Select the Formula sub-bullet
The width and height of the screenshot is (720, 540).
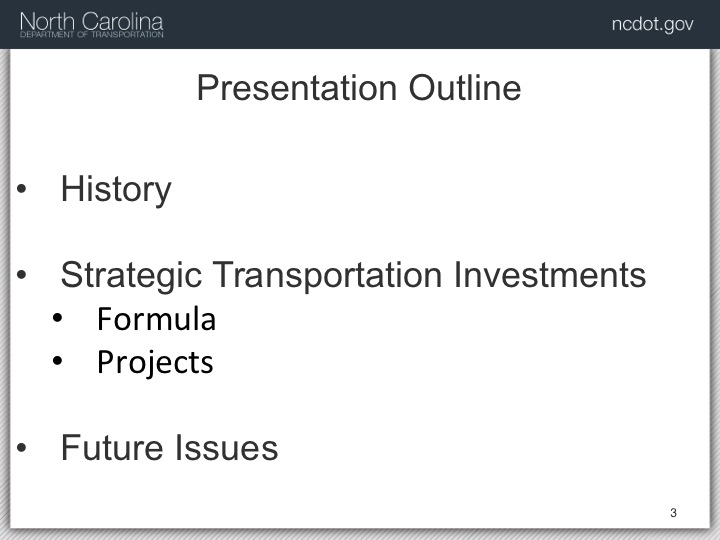pyautogui.click(x=156, y=319)
